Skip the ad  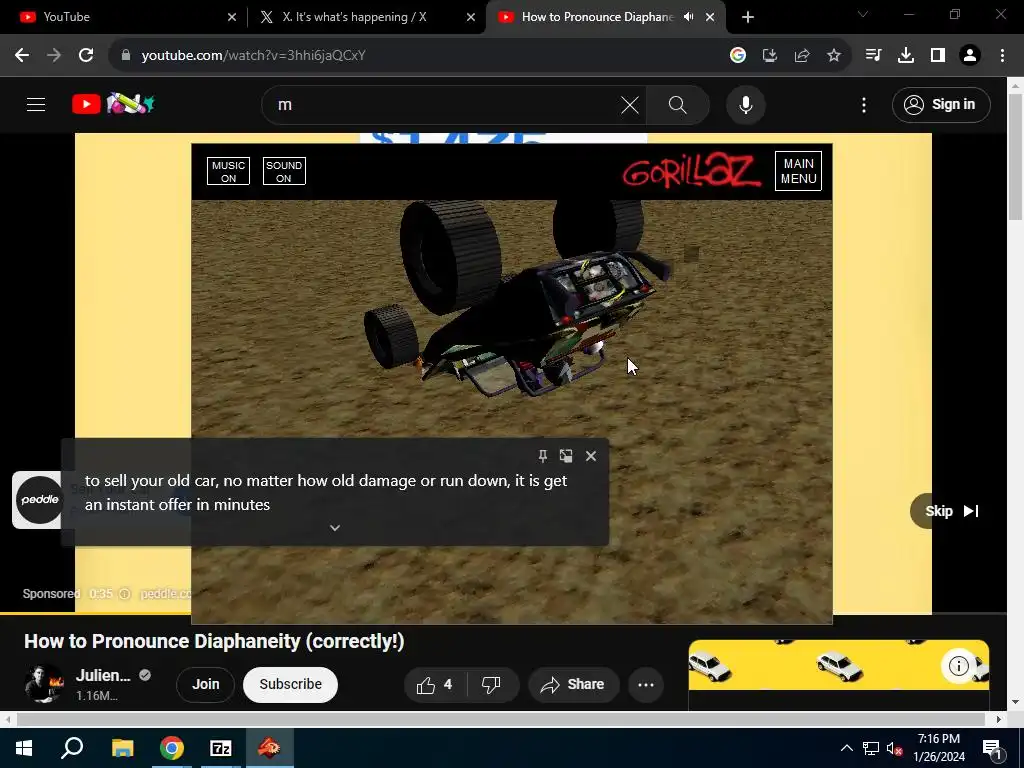952,511
